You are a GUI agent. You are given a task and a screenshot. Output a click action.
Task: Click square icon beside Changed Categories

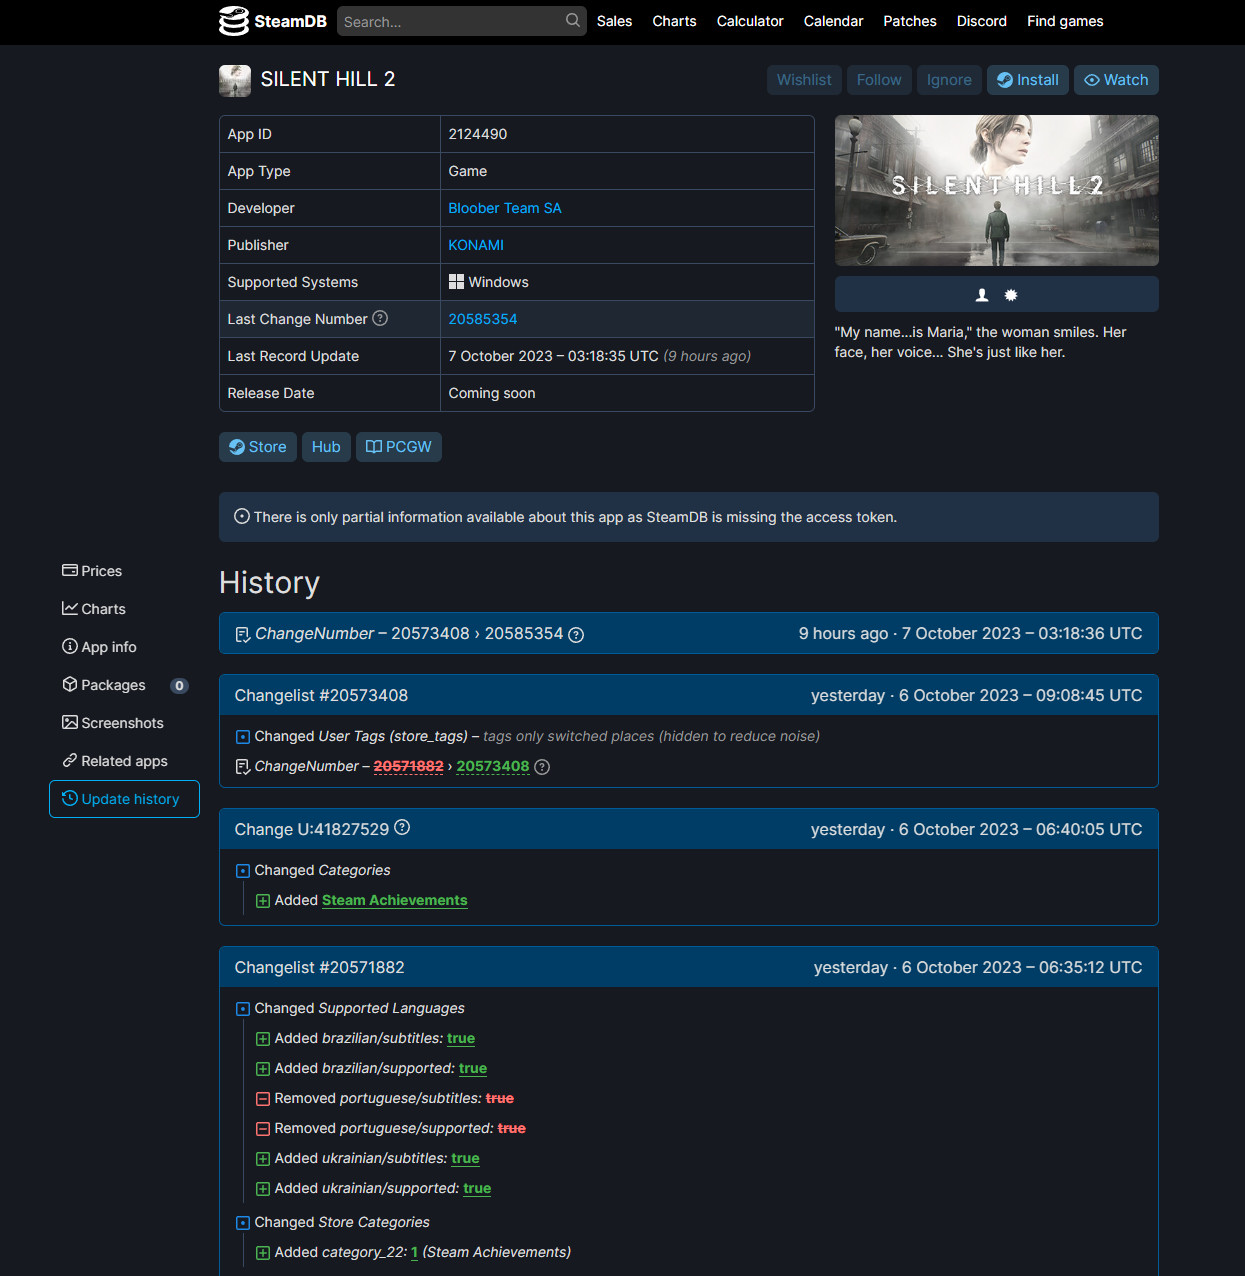(x=243, y=871)
